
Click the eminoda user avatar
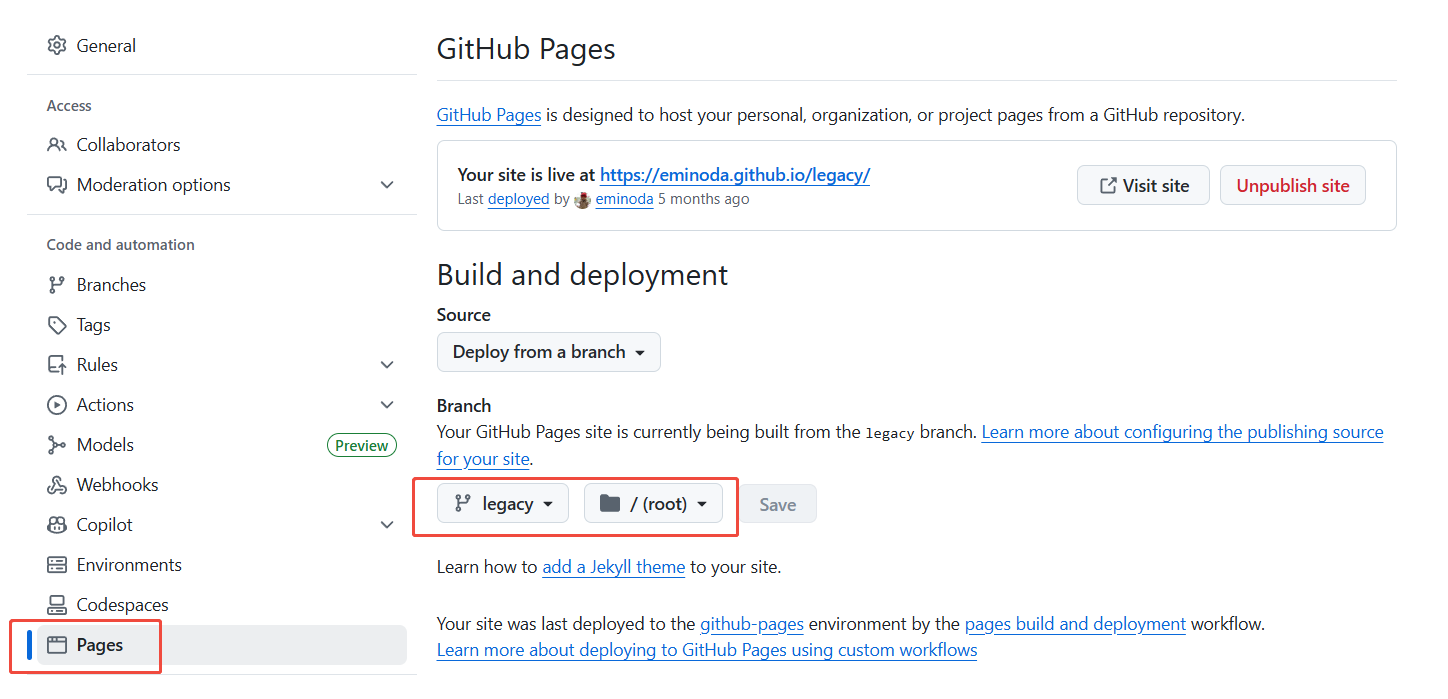pos(582,199)
